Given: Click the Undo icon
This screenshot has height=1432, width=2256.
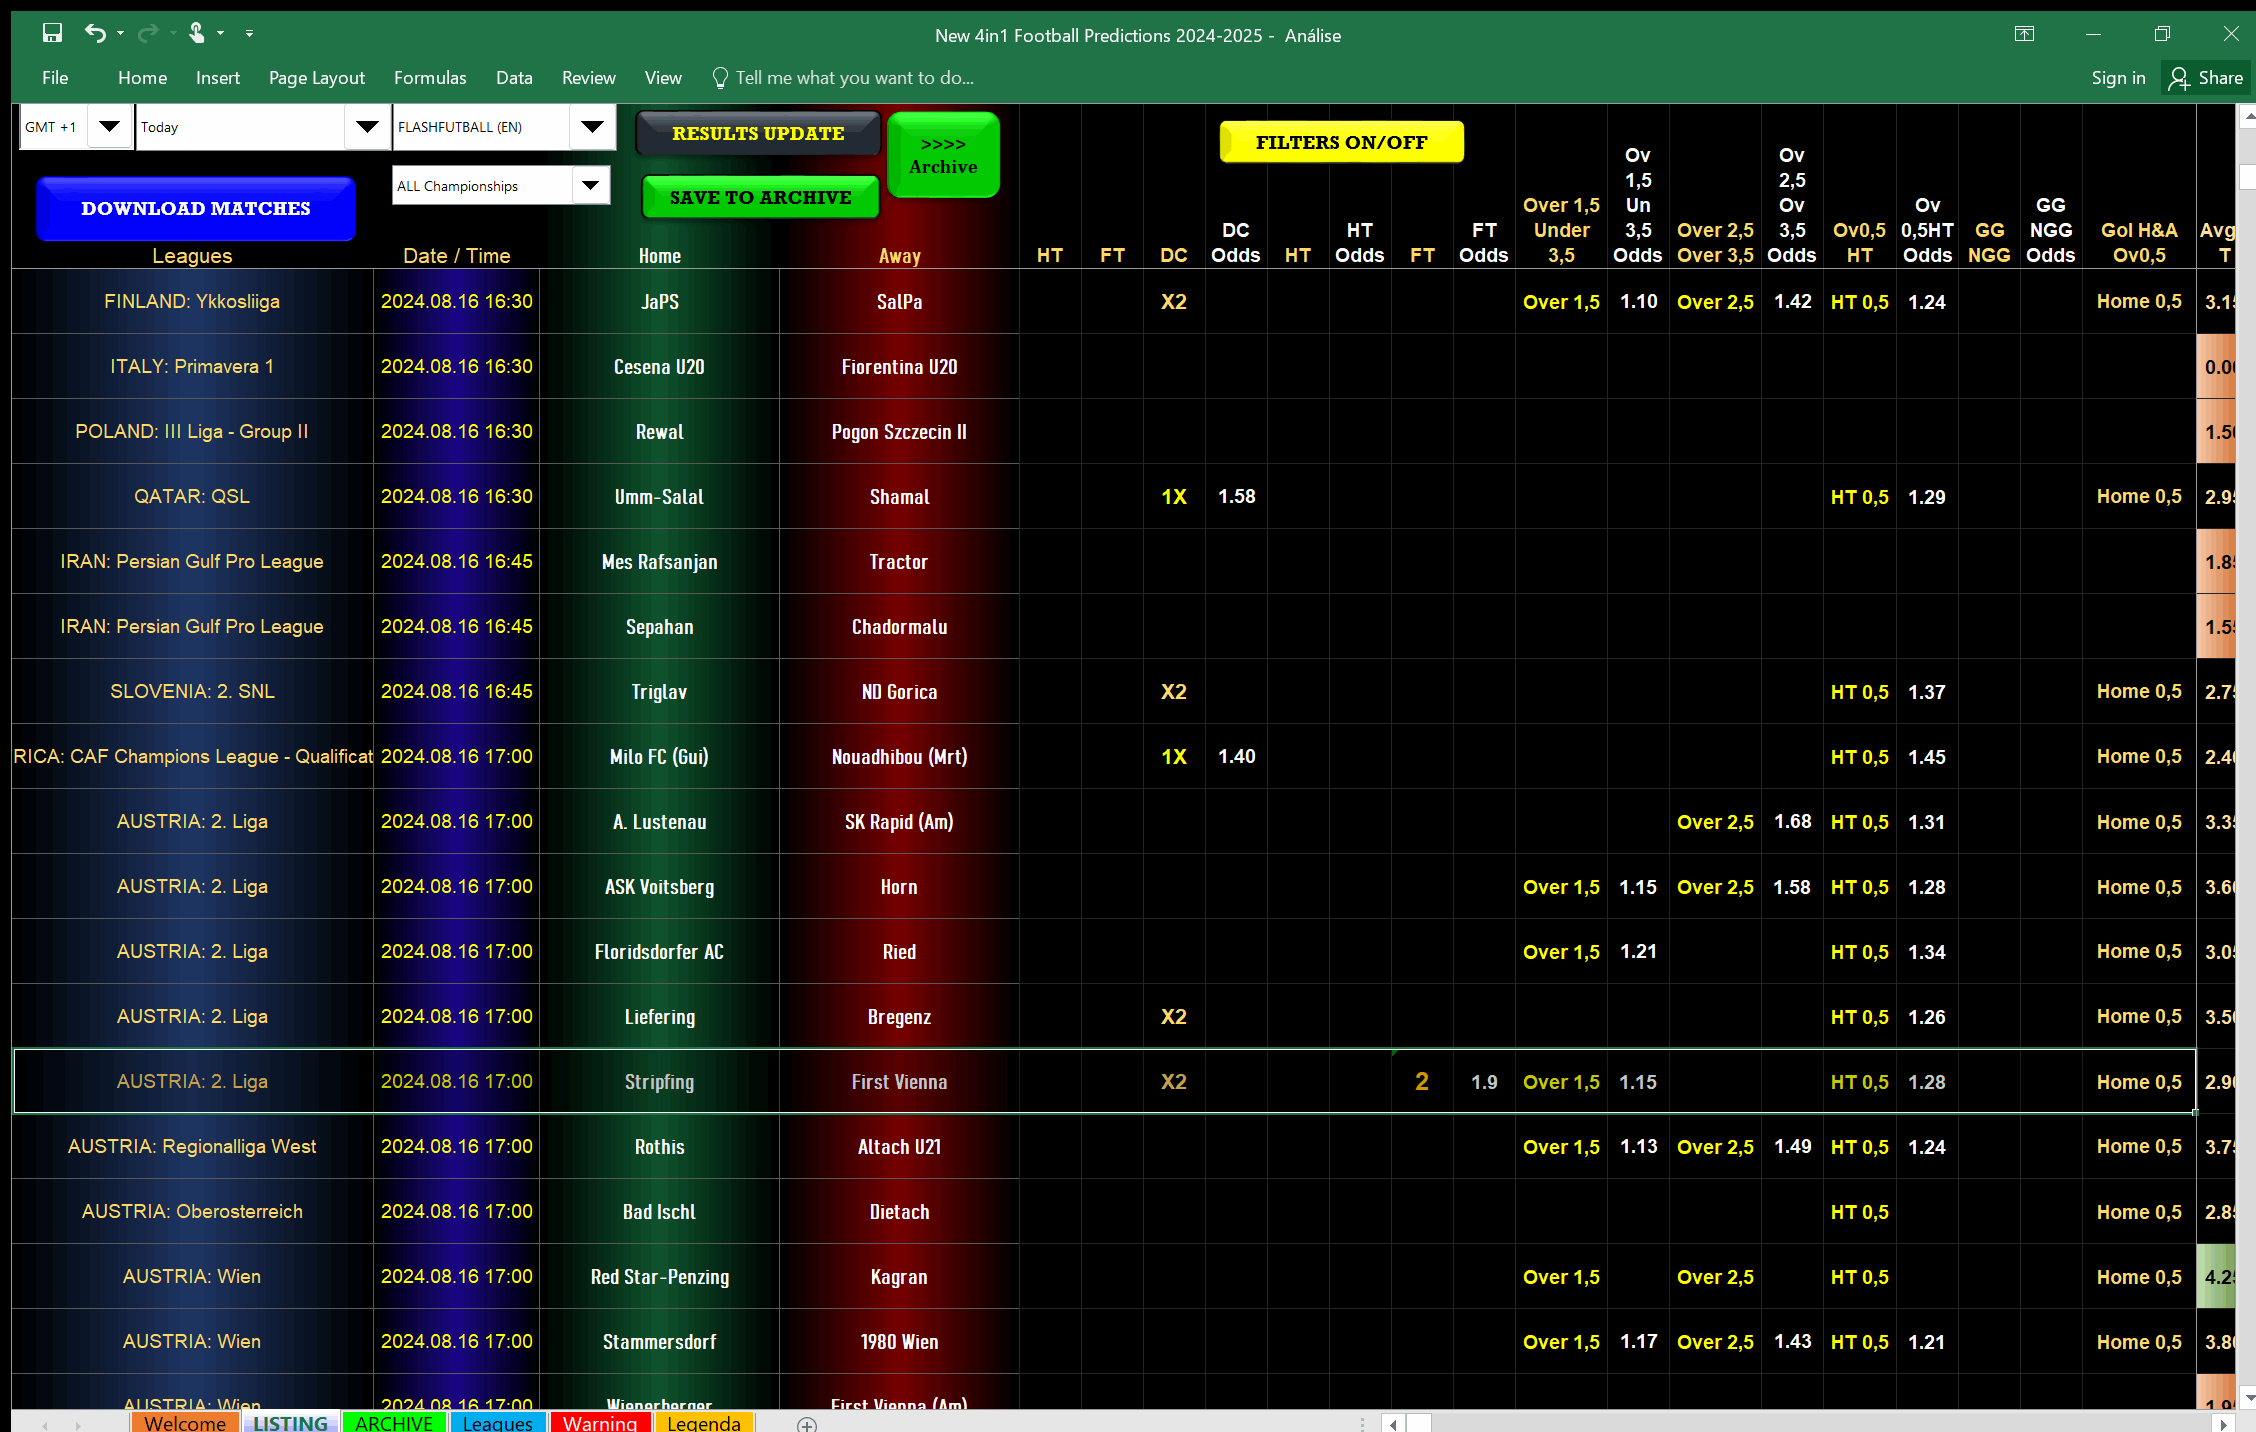Looking at the screenshot, I should 95,33.
